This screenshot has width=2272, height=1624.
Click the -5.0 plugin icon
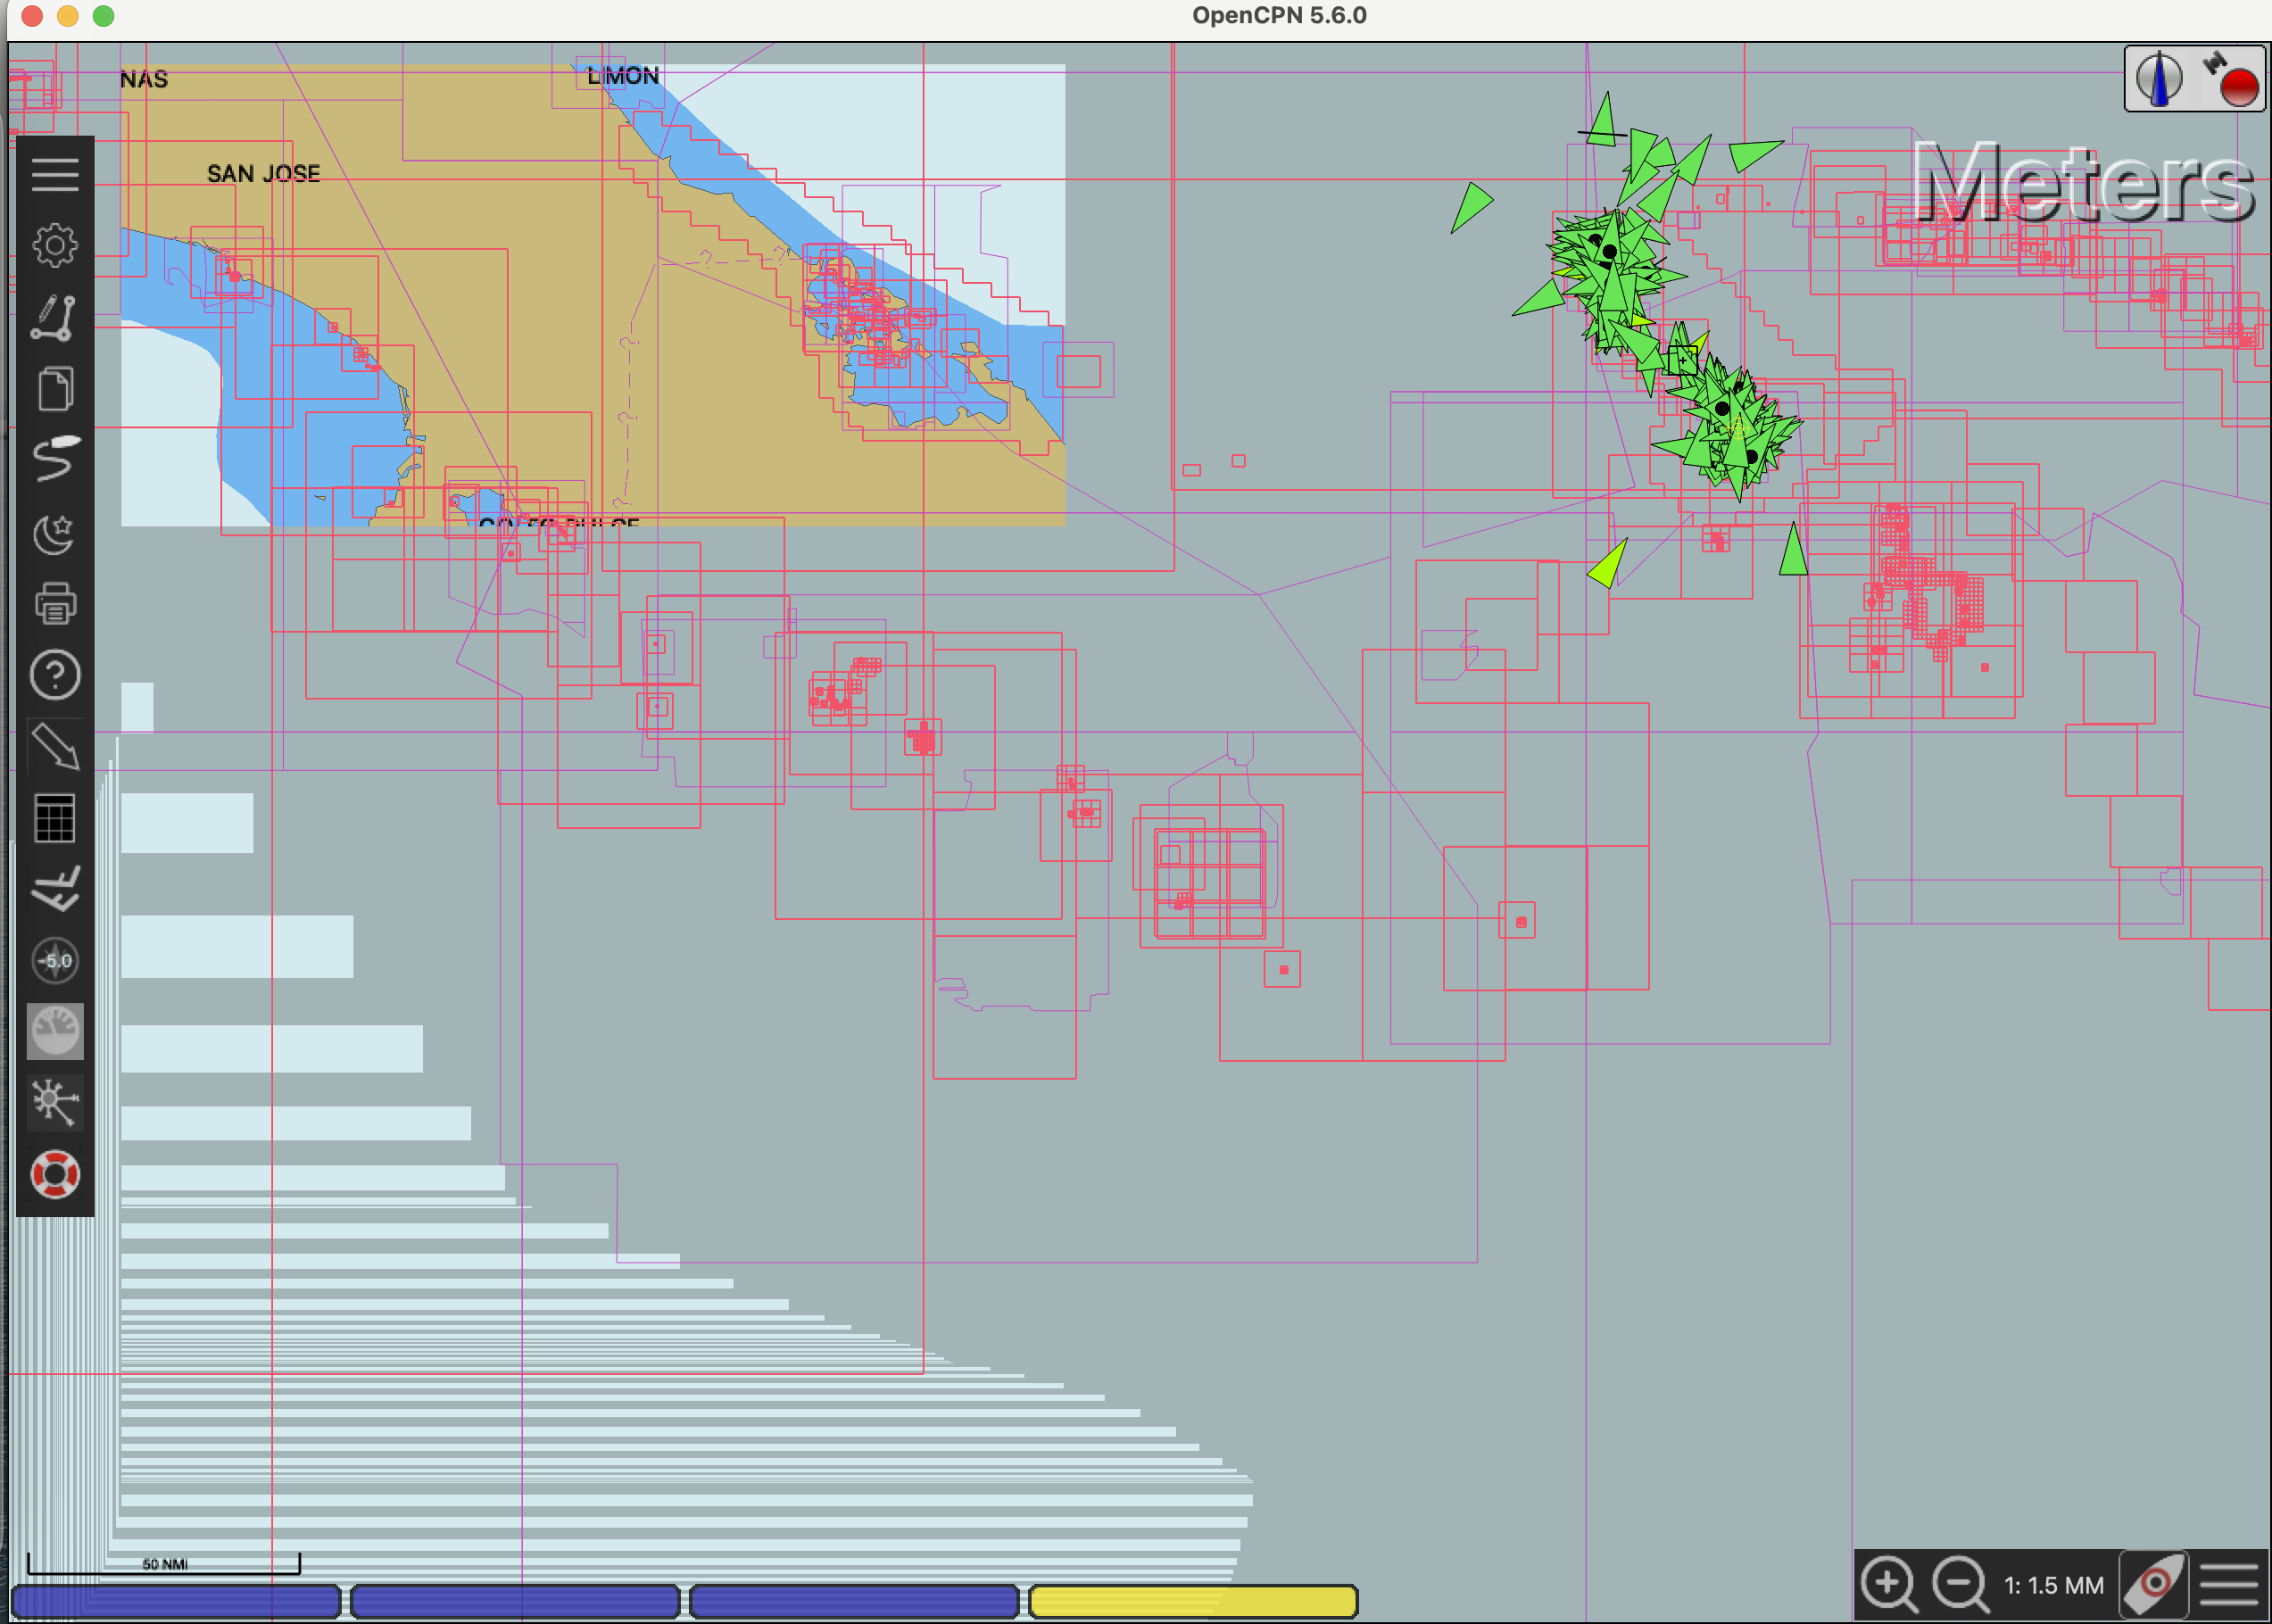pos(55,960)
